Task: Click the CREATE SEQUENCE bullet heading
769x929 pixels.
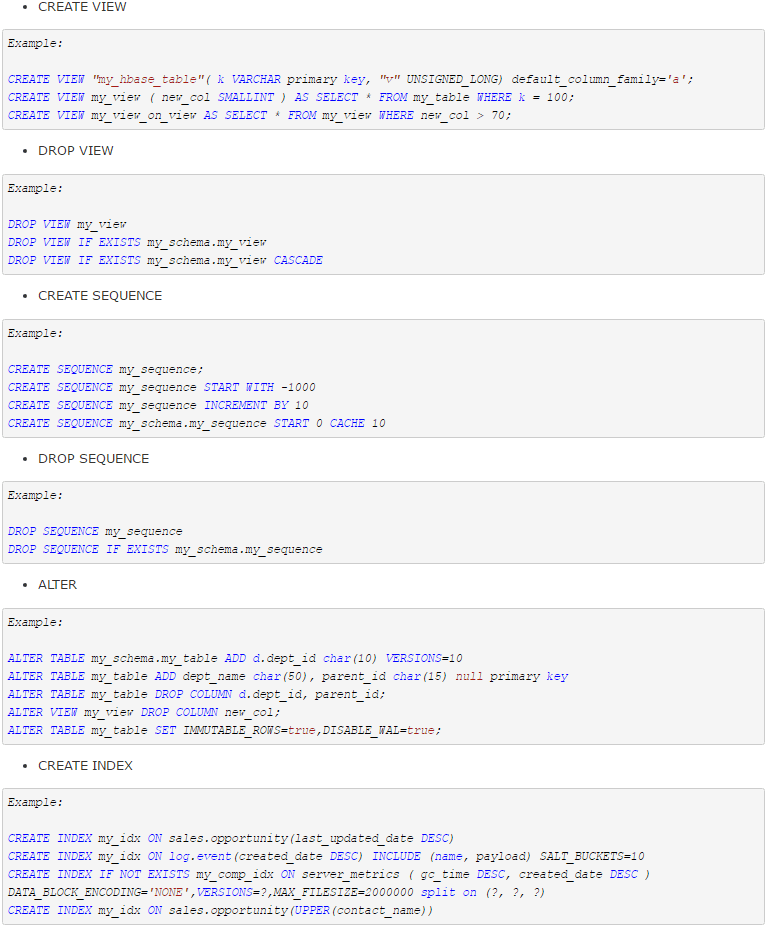Action: 100,296
